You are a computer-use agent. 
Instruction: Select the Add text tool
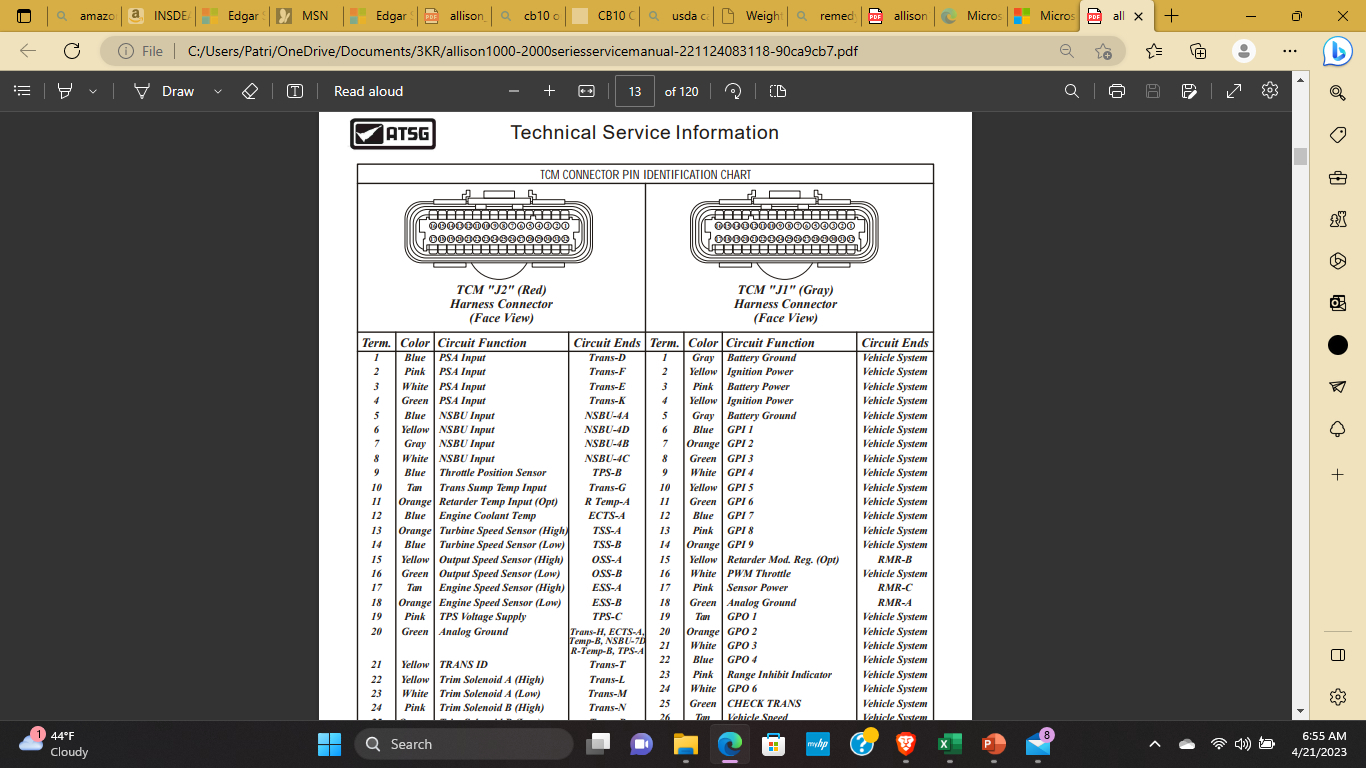point(295,91)
